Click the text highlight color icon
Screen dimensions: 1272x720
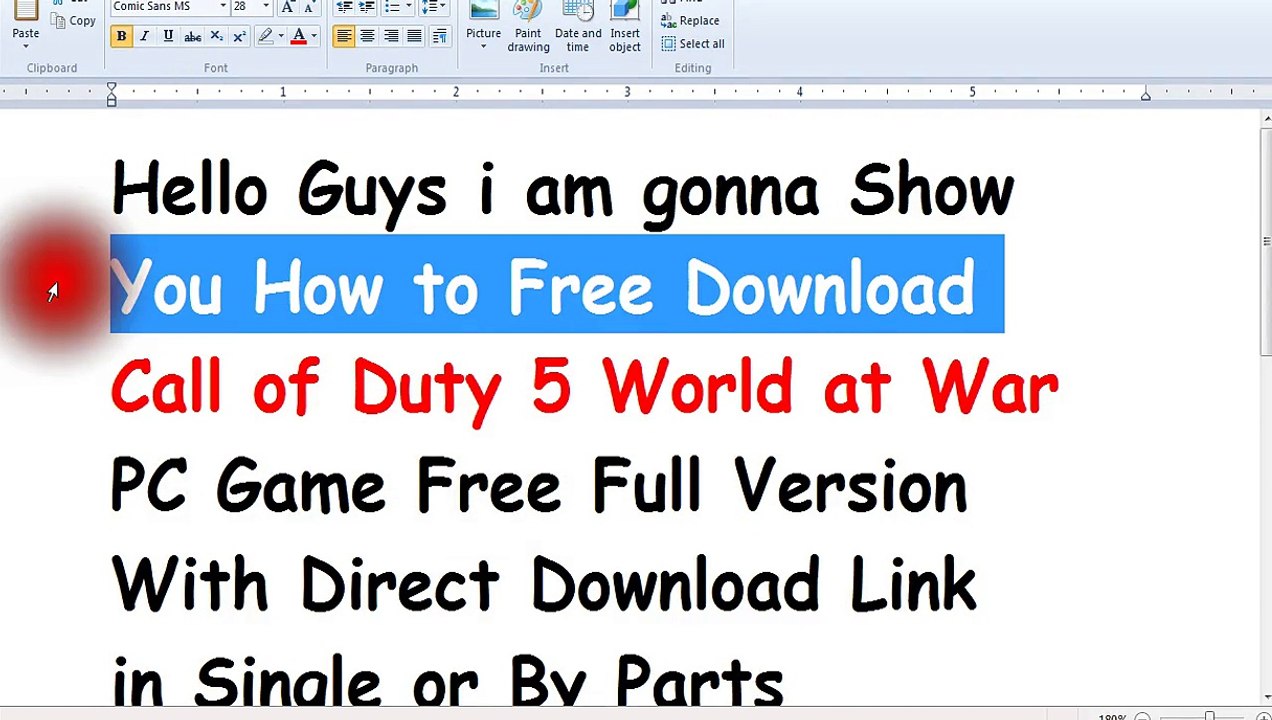[x=265, y=37]
